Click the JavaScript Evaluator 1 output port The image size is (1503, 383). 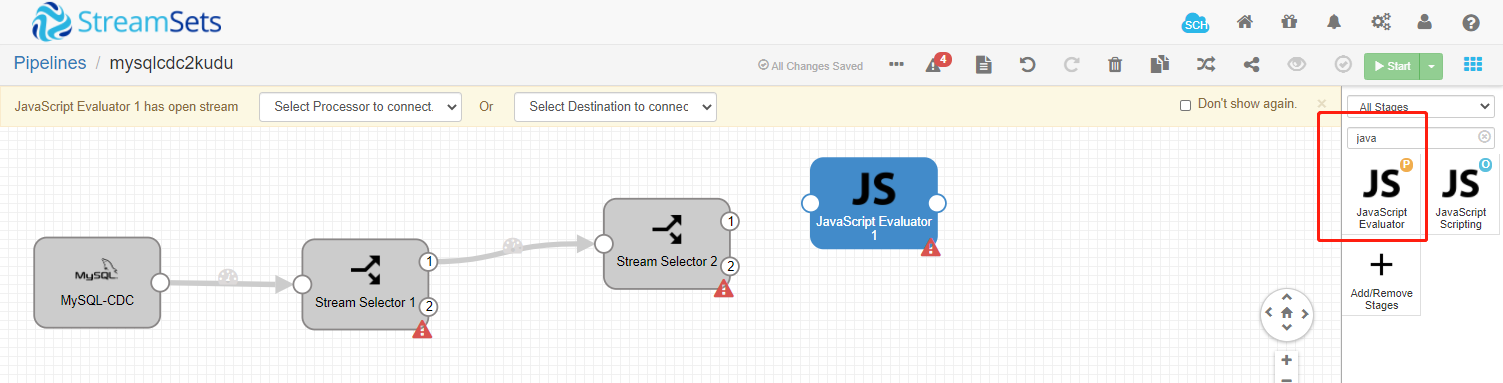pyautogui.click(x=938, y=203)
